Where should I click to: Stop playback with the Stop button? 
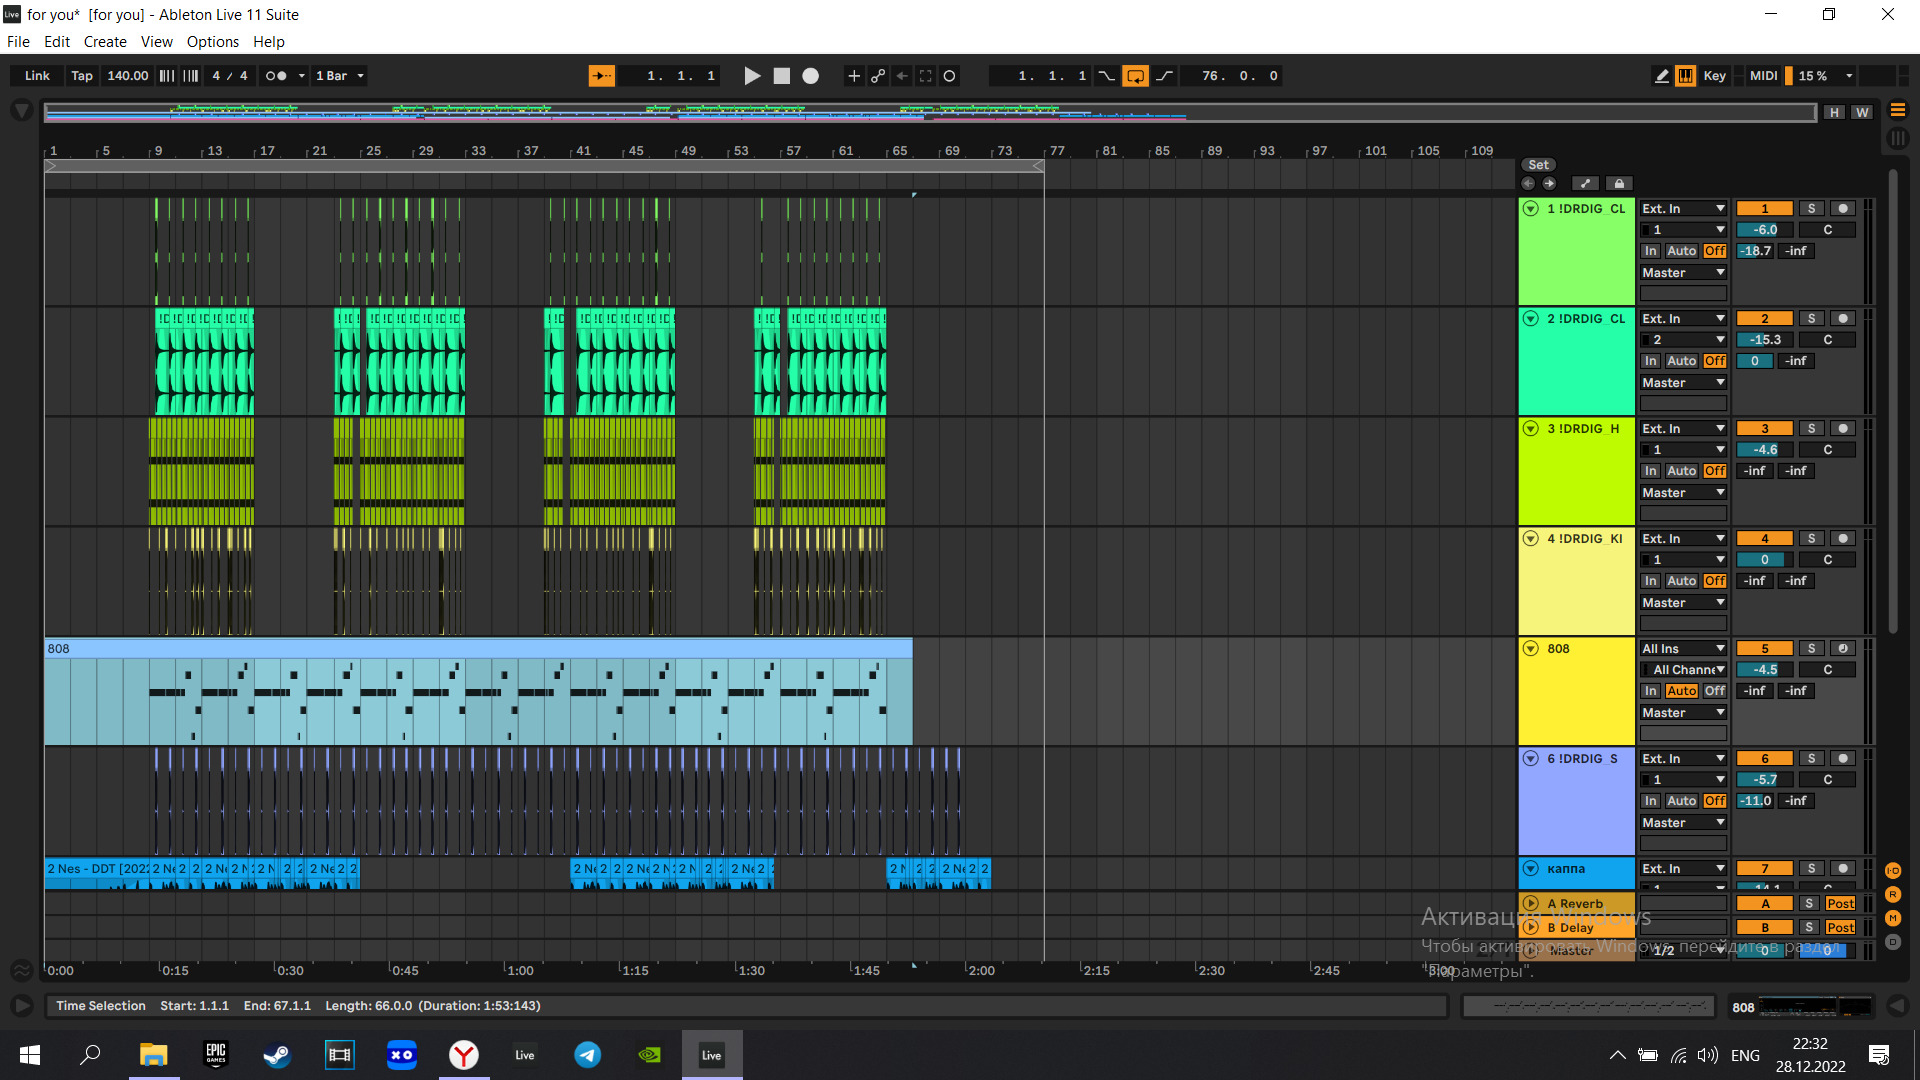(782, 76)
